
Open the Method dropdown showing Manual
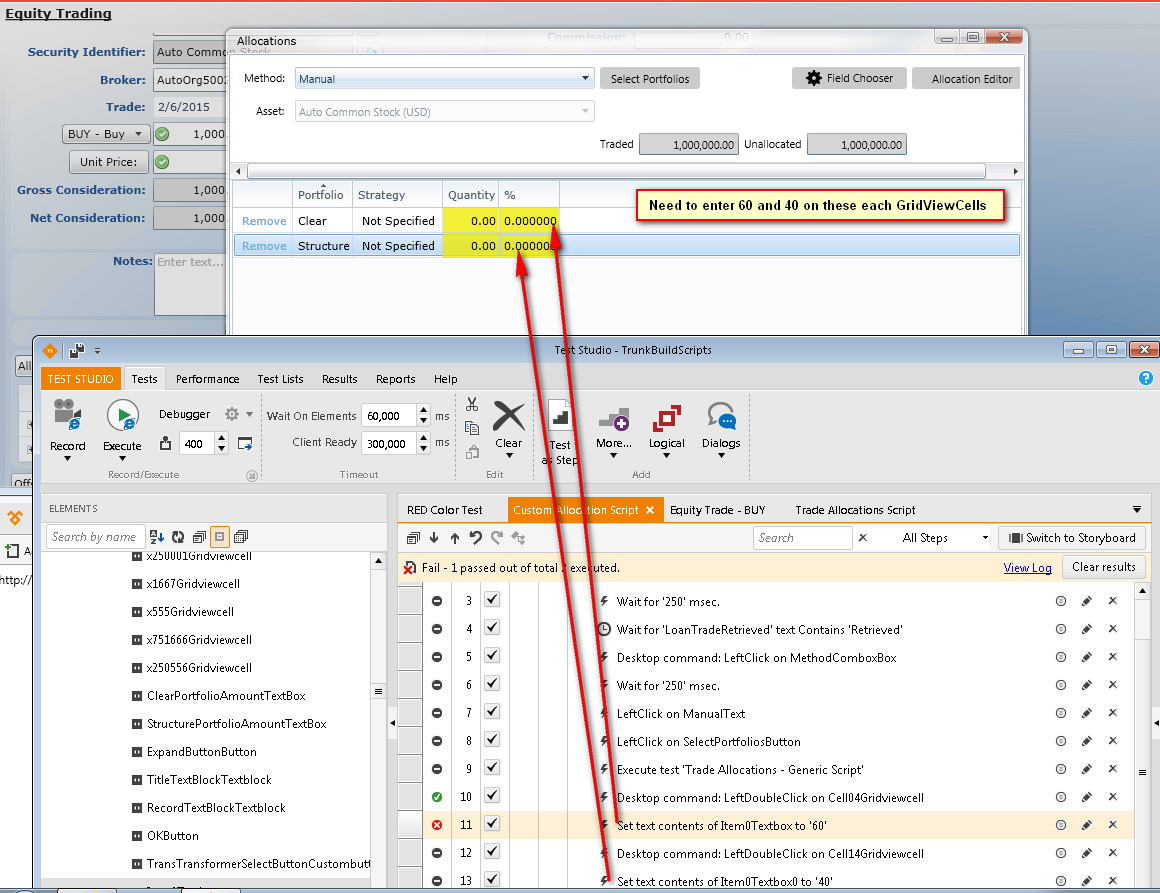point(445,78)
